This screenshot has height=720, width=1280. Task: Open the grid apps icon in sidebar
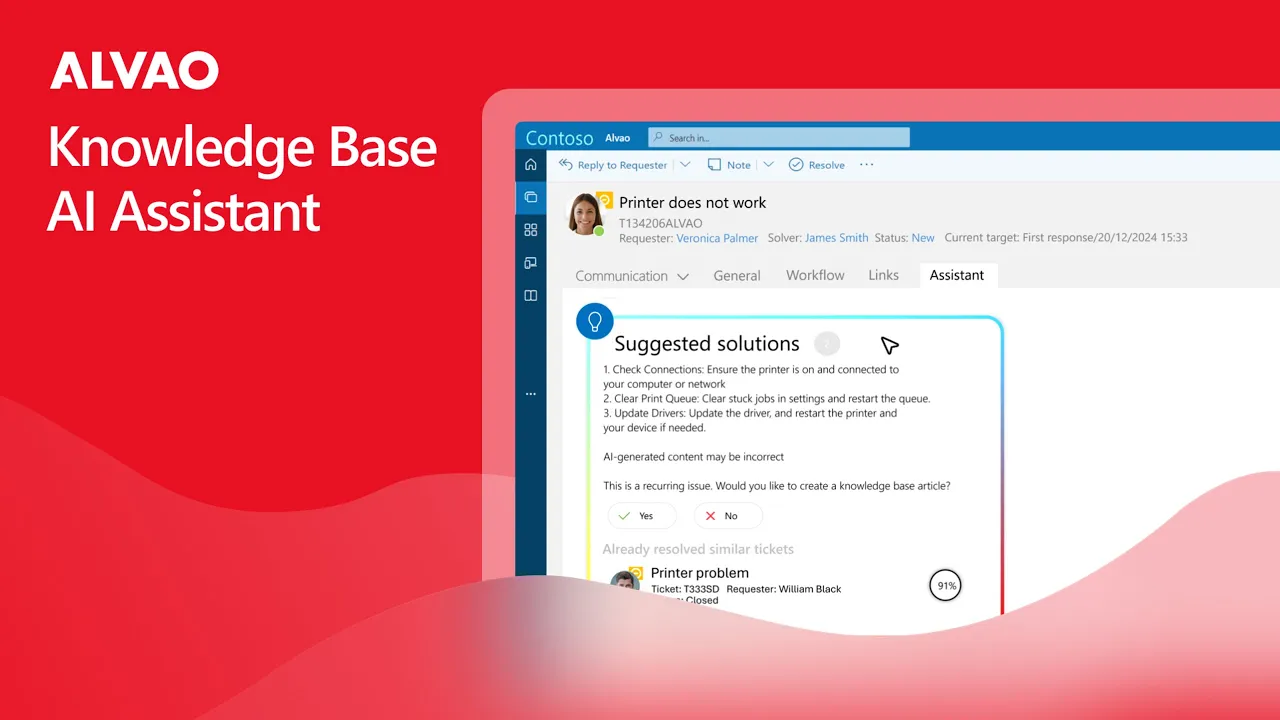point(531,230)
